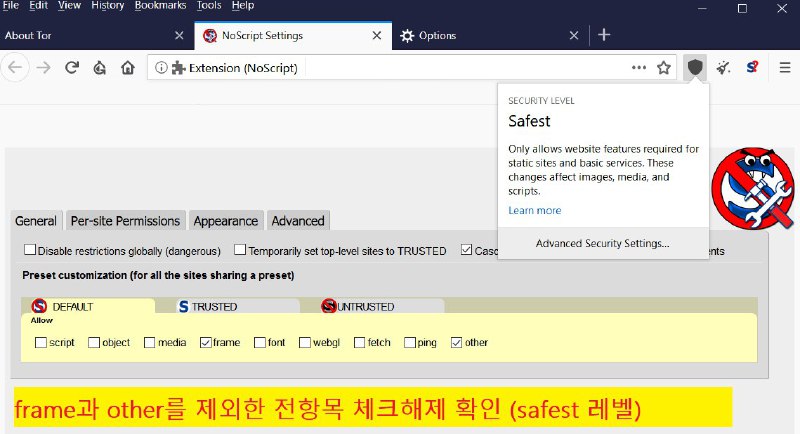Close the About Tor tab
The width and height of the screenshot is (800, 434).
click(179, 35)
